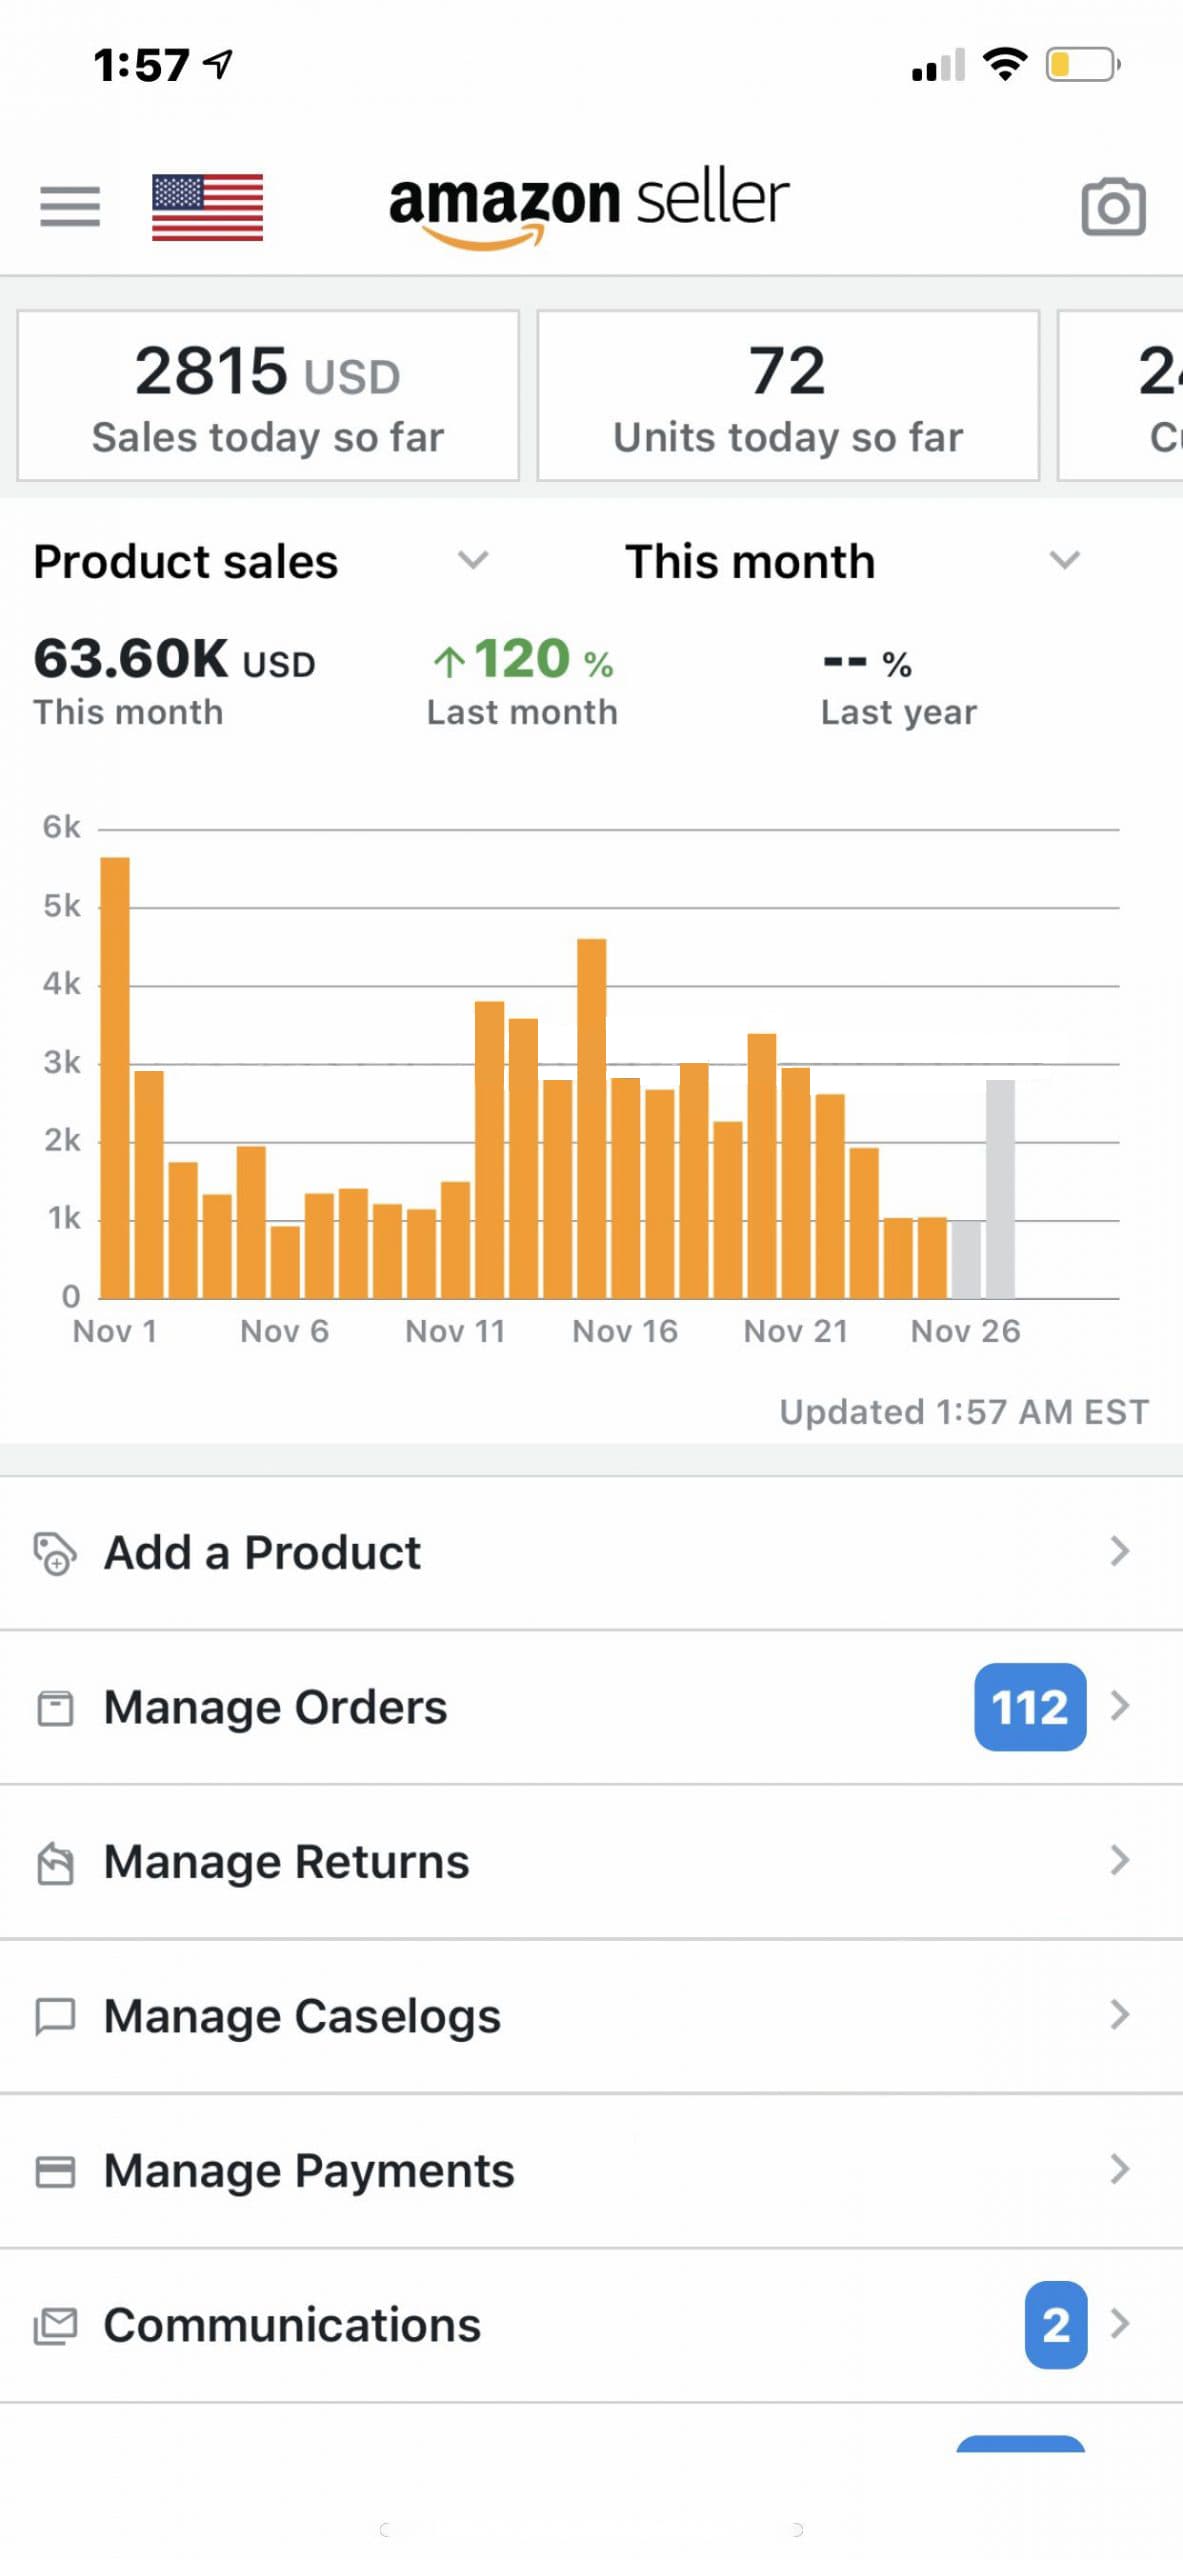
Task: Tap the Sales today so far card
Action: click(268, 396)
